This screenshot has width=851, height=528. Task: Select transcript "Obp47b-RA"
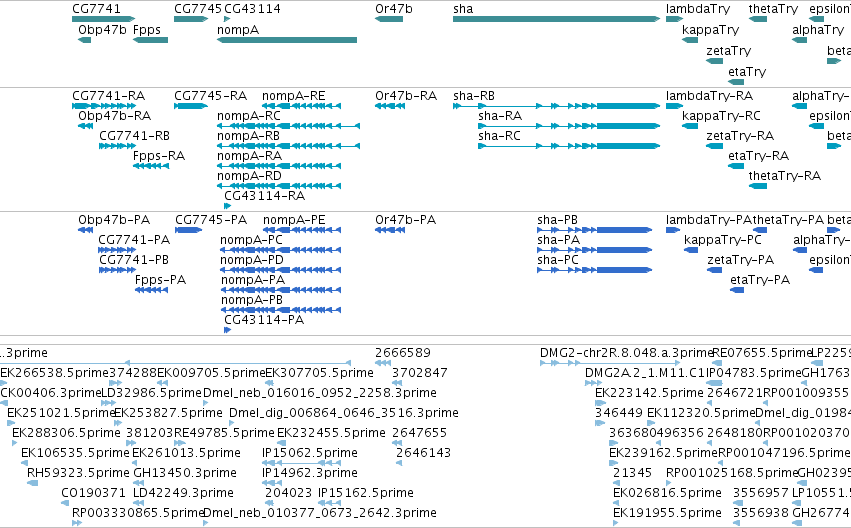(115, 116)
